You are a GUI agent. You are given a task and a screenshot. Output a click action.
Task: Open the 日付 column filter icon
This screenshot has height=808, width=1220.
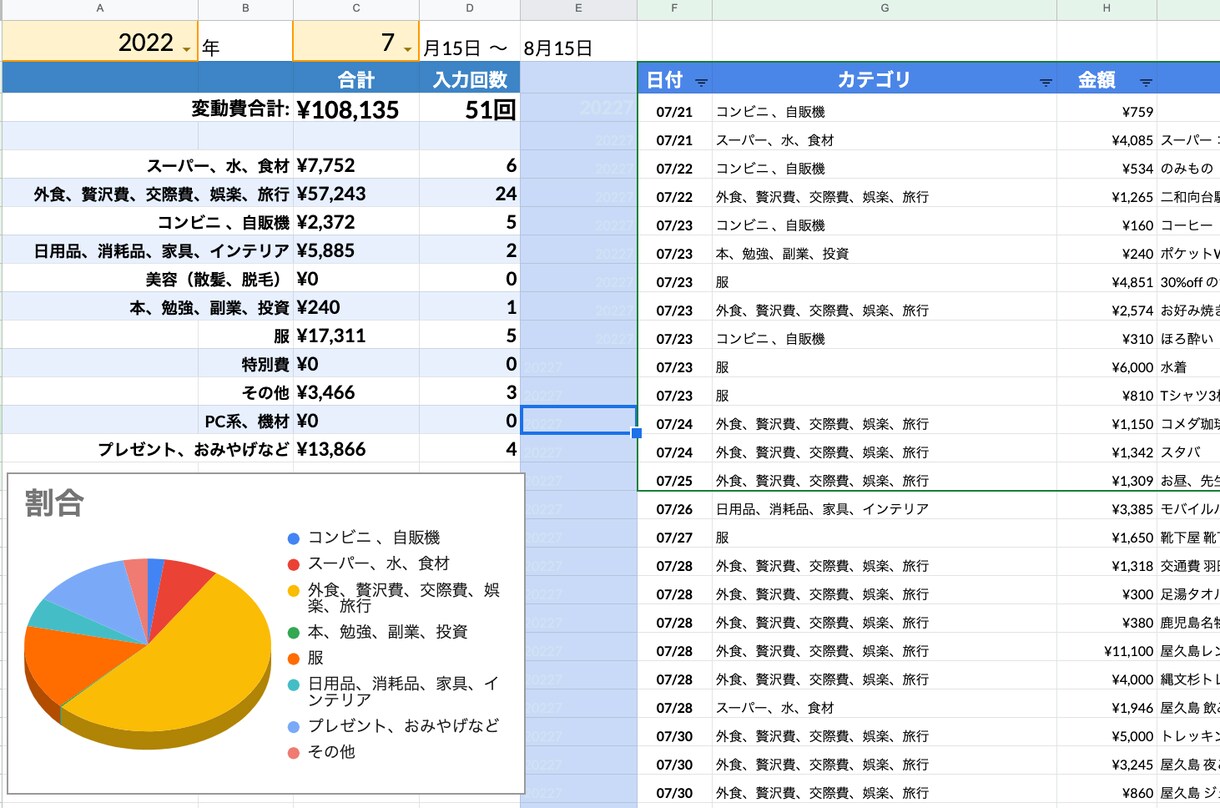coord(701,82)
